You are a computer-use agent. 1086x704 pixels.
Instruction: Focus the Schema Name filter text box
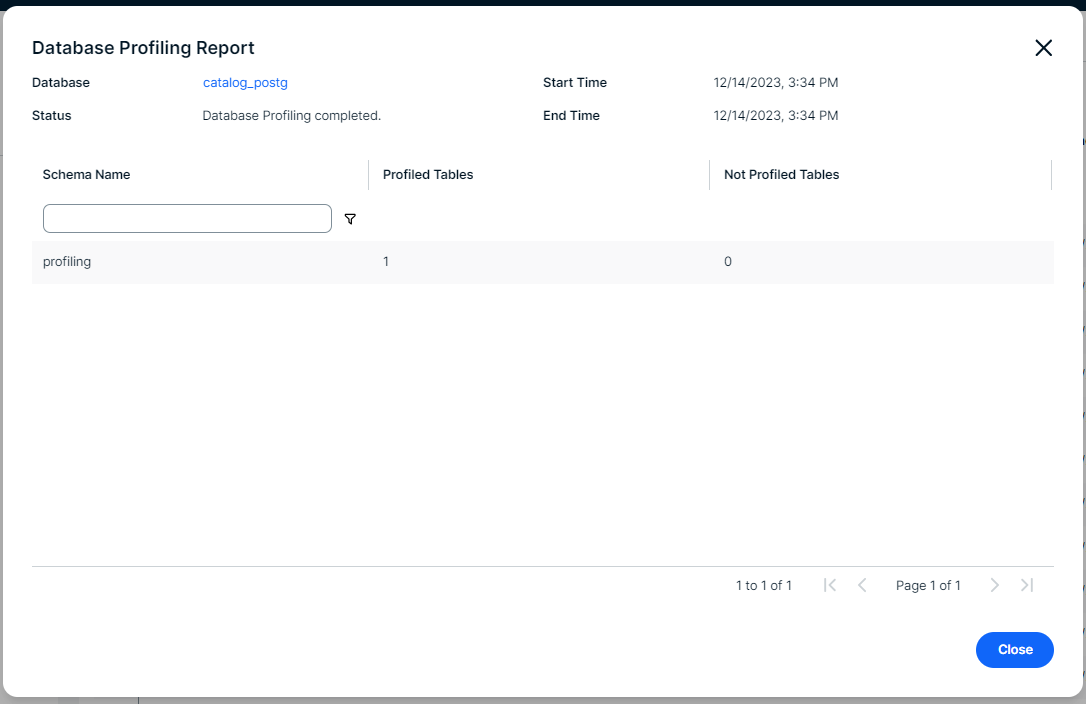coord(187,219)
